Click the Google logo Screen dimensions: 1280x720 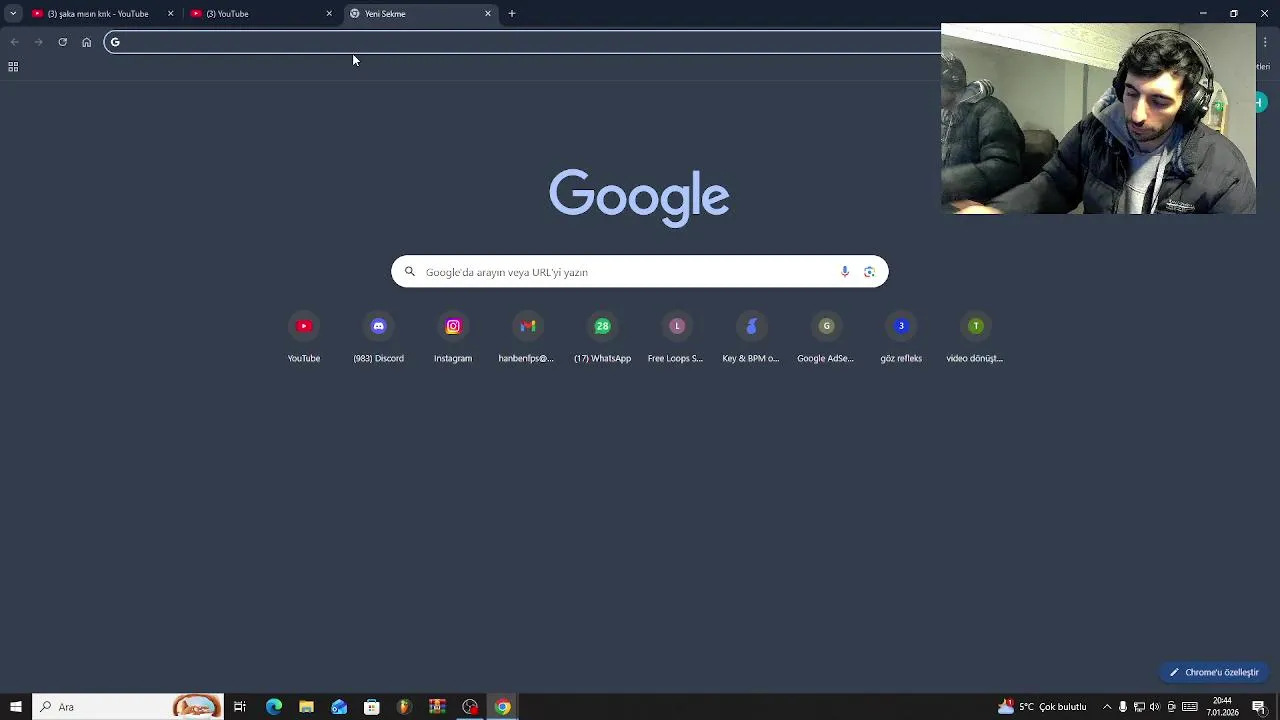pos(639,197)
